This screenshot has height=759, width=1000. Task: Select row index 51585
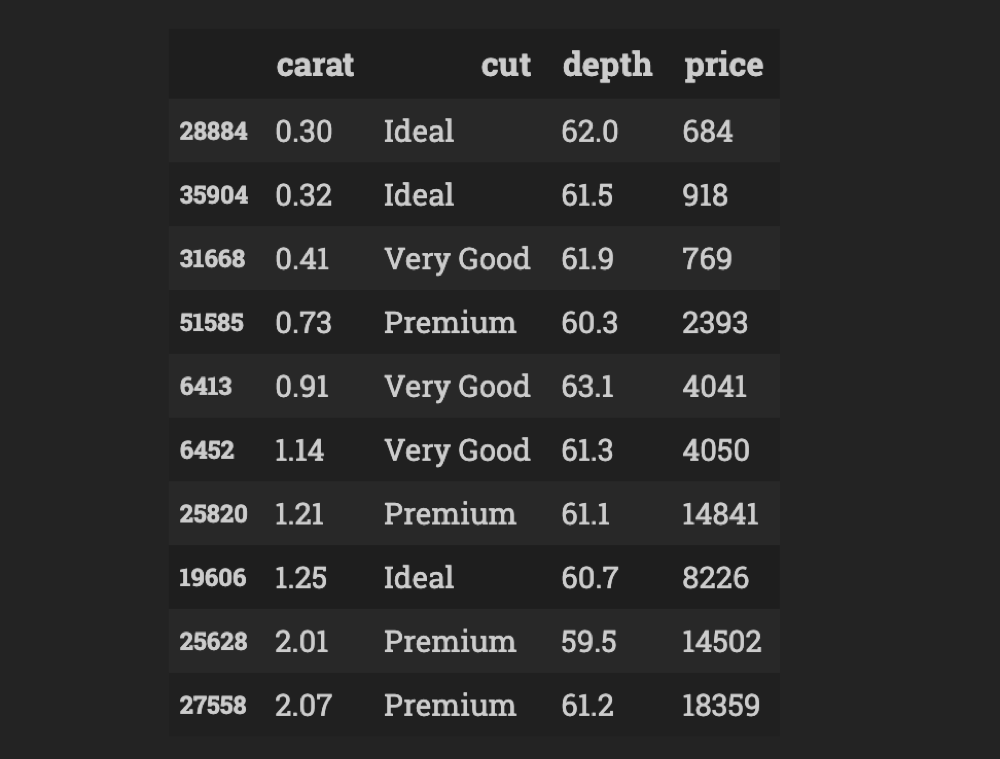pos(211,323)
